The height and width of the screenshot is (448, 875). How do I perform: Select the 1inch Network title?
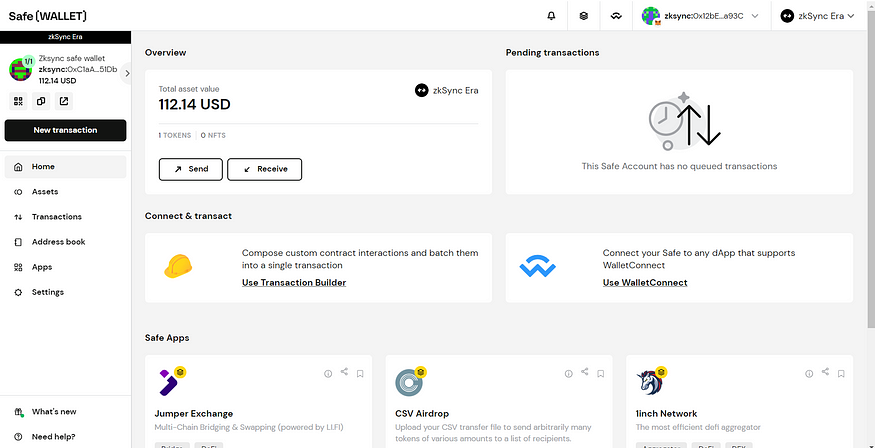click(666, 414)
